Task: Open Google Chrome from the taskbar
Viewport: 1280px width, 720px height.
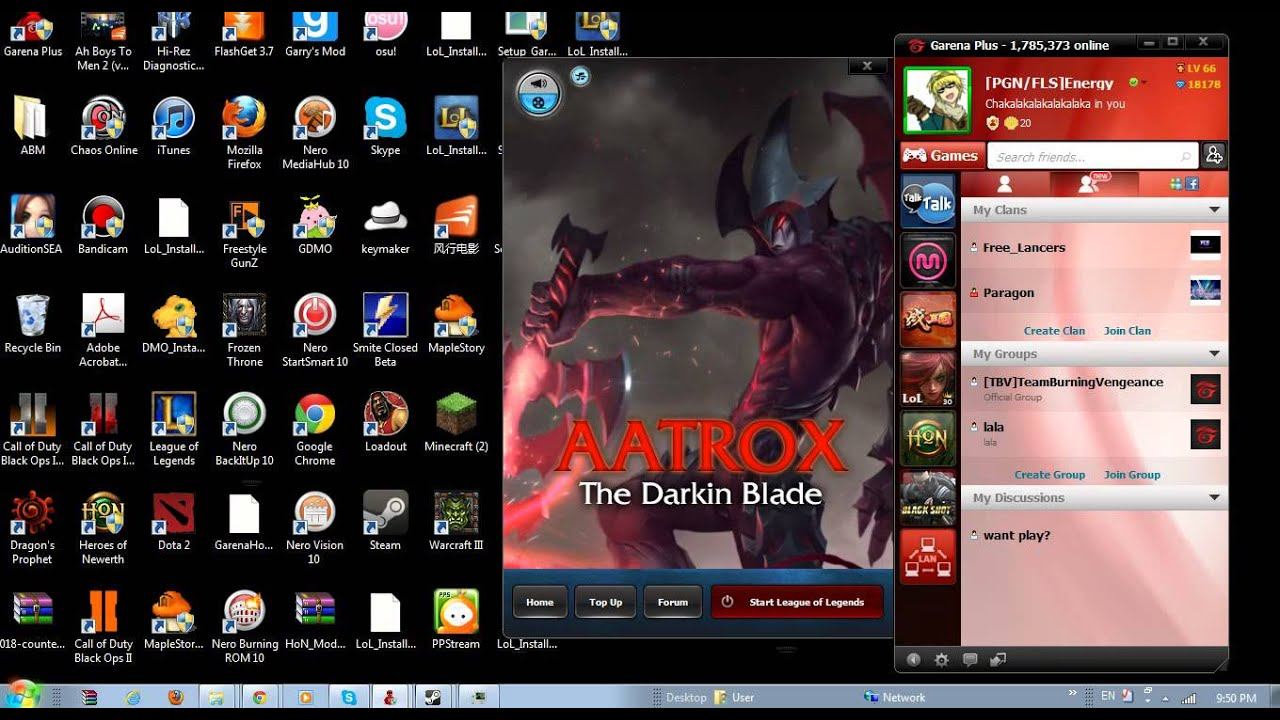Action: 259,698
